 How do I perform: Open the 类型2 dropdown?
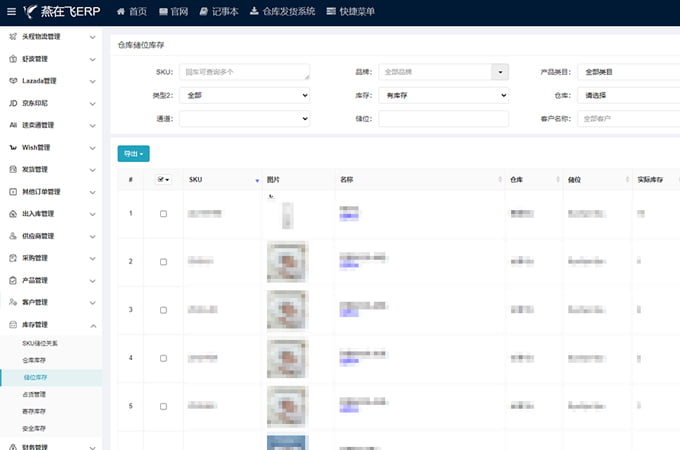point(245,95)
